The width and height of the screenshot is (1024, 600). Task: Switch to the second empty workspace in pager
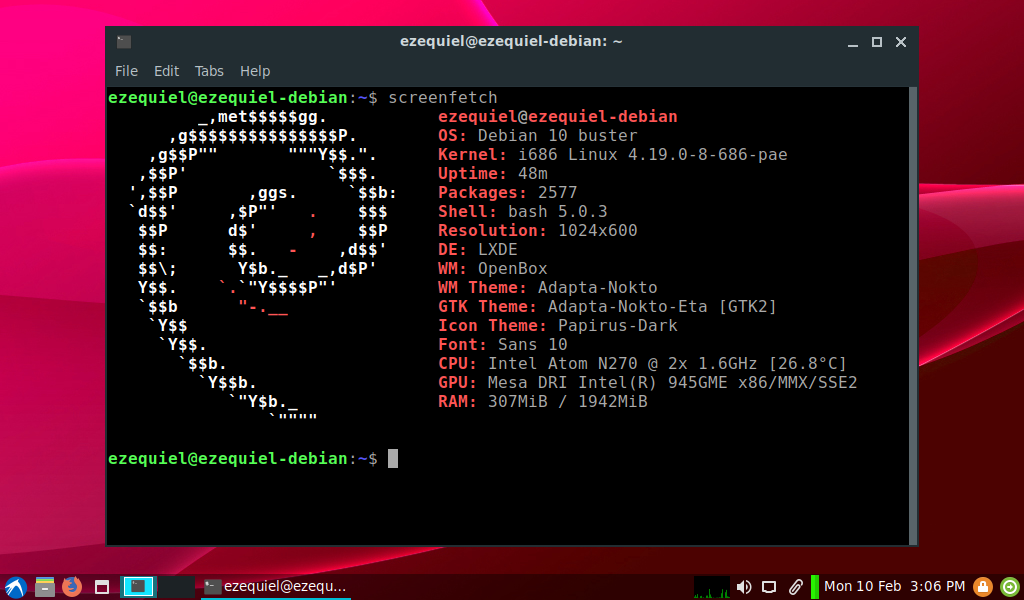pyautogui.click(x=176, y=586)
